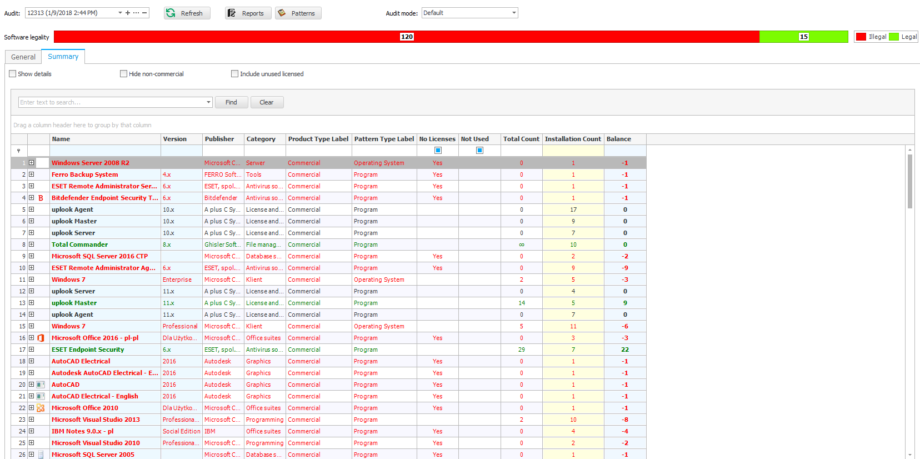This screenshot has height=459, width=920.
Task: Enable Hide non-commercial checkbox
Action: point(123,74)
